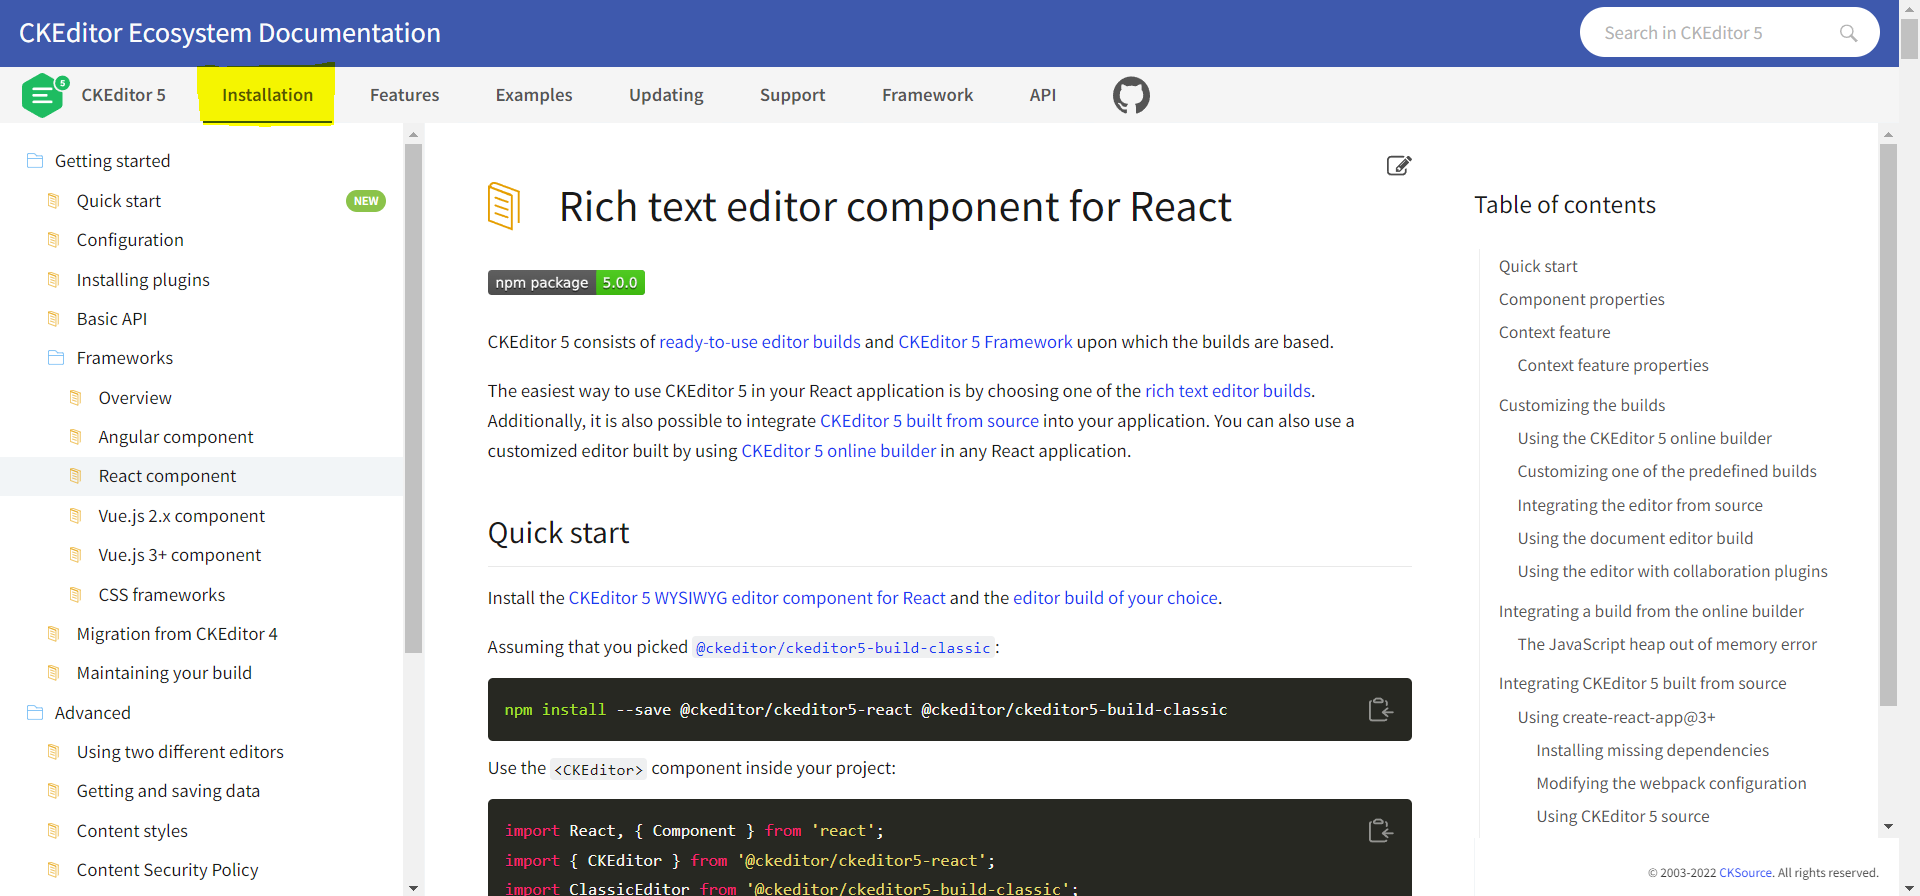Viewport: 1920px width, 896px height.
Task: Click the Search in CKEditor 5 field
Action: click(x=1729, y=33)
